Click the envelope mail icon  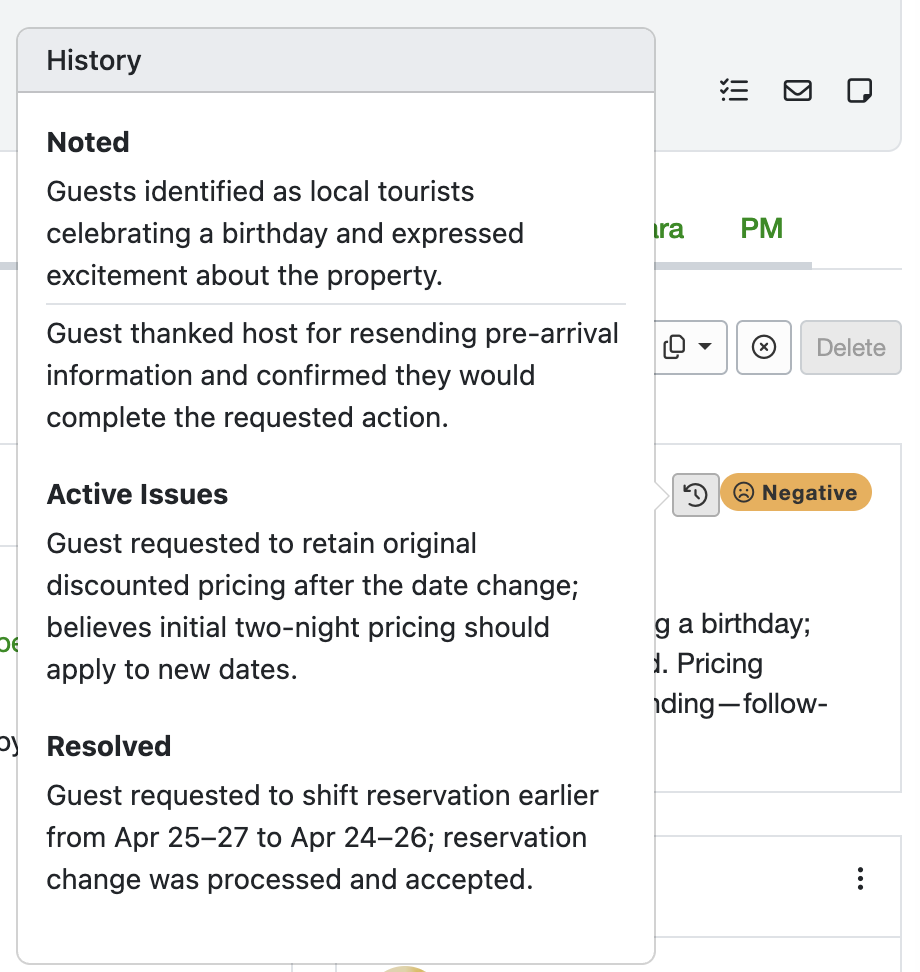click(x=797, y=91)
